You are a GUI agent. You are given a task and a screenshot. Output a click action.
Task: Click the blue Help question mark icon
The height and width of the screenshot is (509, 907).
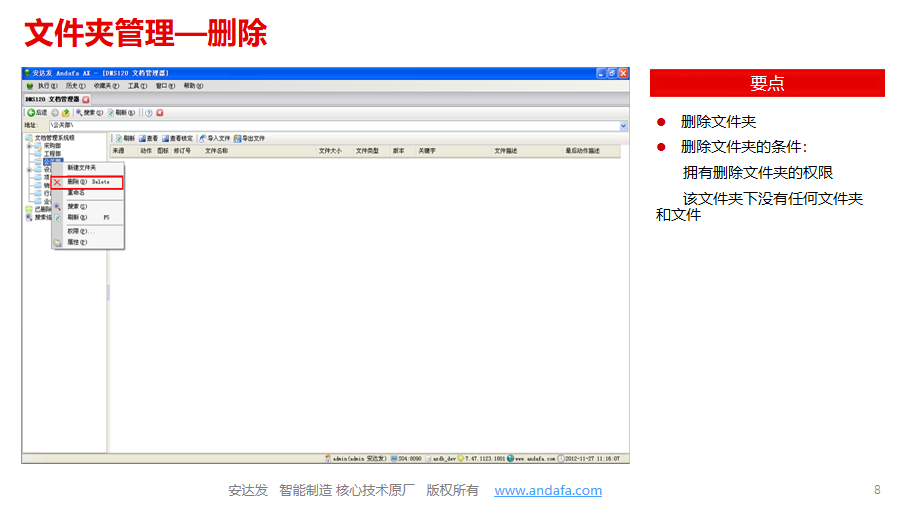(x=148, y=113)
